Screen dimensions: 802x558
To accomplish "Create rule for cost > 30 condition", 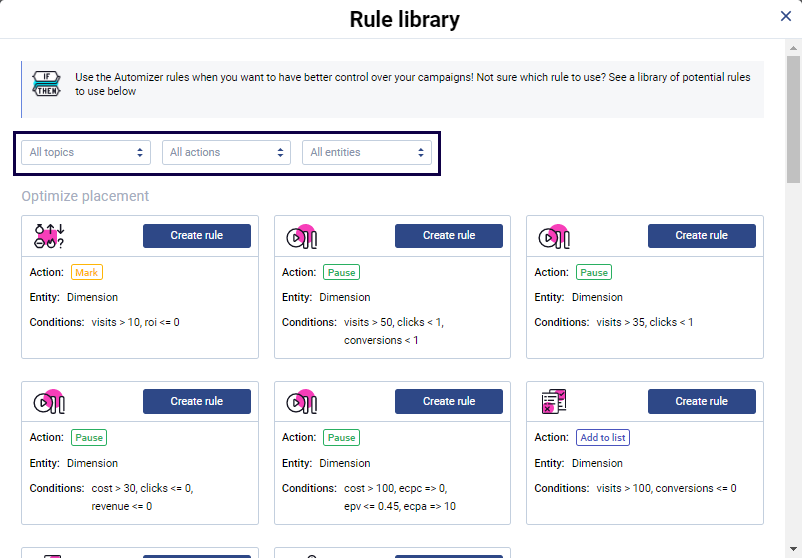I will [x=196, y=401].
